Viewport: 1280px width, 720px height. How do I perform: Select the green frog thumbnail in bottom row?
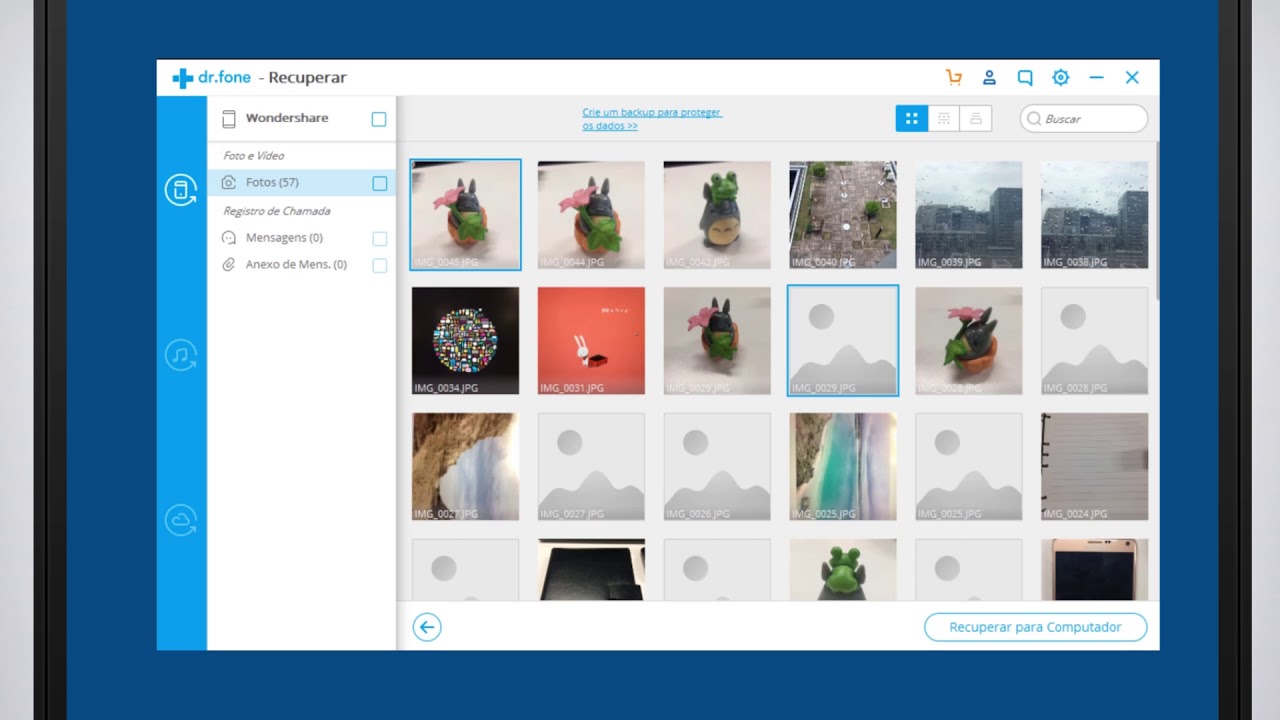[x=843, y=570]
